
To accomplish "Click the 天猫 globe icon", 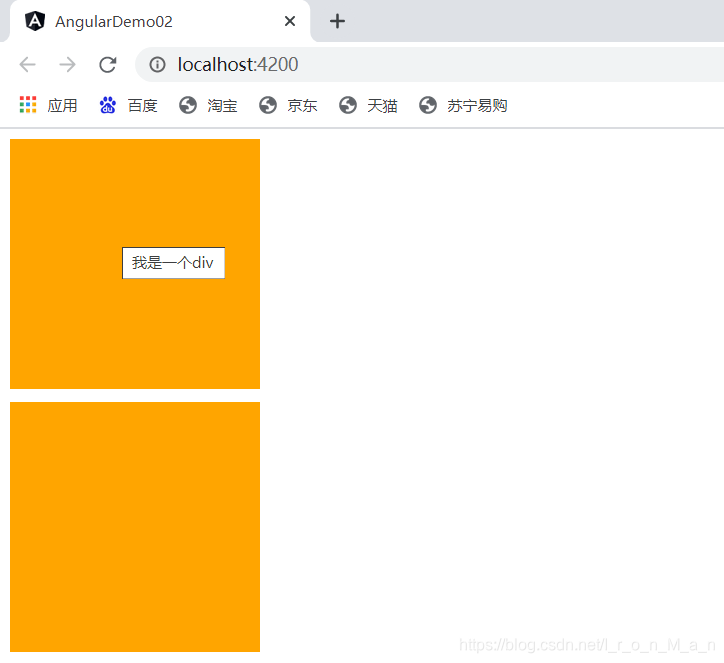I will pyautogui.click(x=348, y=105).
